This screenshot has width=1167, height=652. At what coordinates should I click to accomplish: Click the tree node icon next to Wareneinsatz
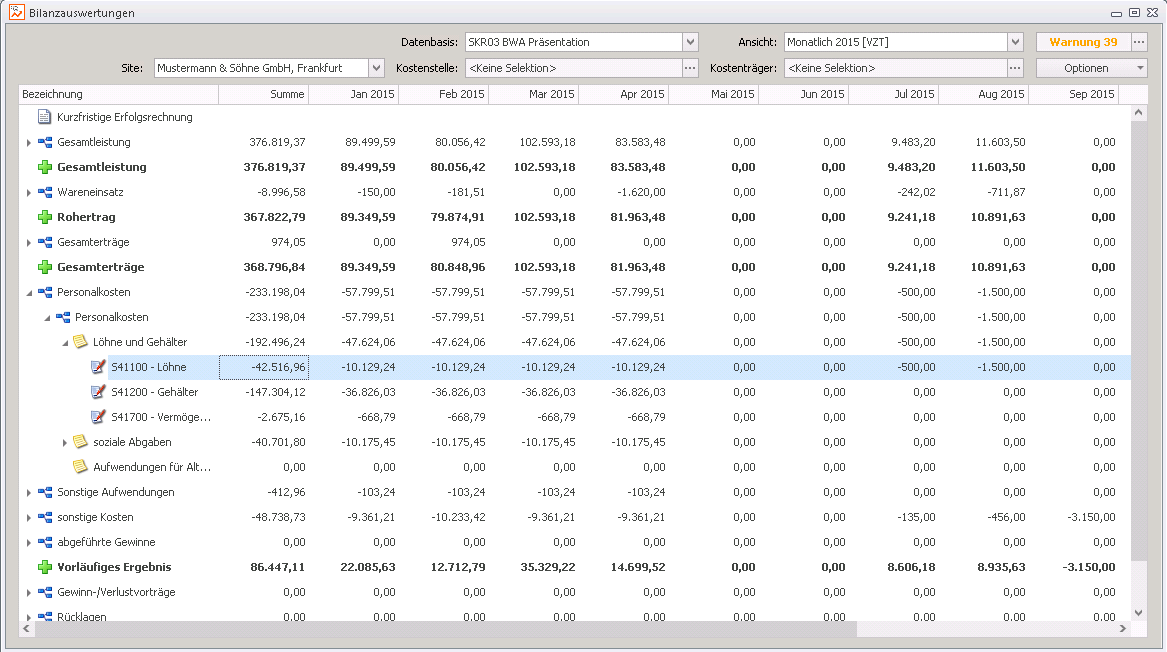point(44,192)
